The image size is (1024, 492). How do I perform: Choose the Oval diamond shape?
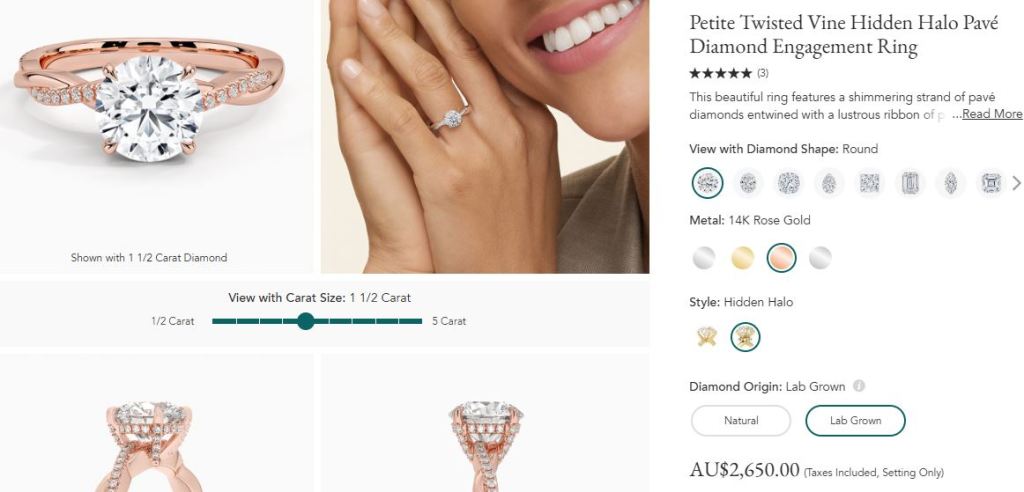point(748,183)
